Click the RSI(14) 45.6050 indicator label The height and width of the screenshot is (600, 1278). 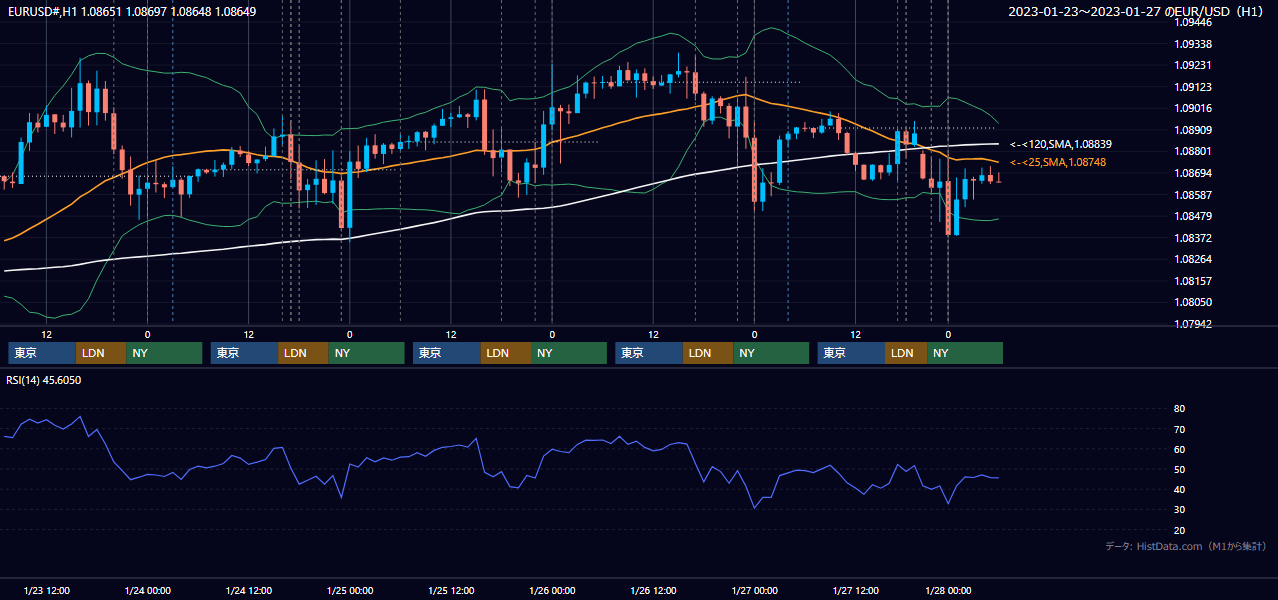pos(44,380)
